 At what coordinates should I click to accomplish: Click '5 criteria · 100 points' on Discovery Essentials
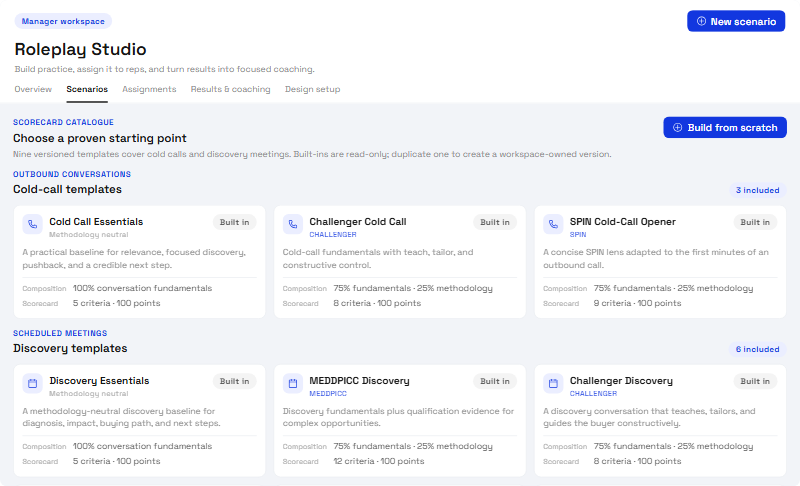coord(116,461)
